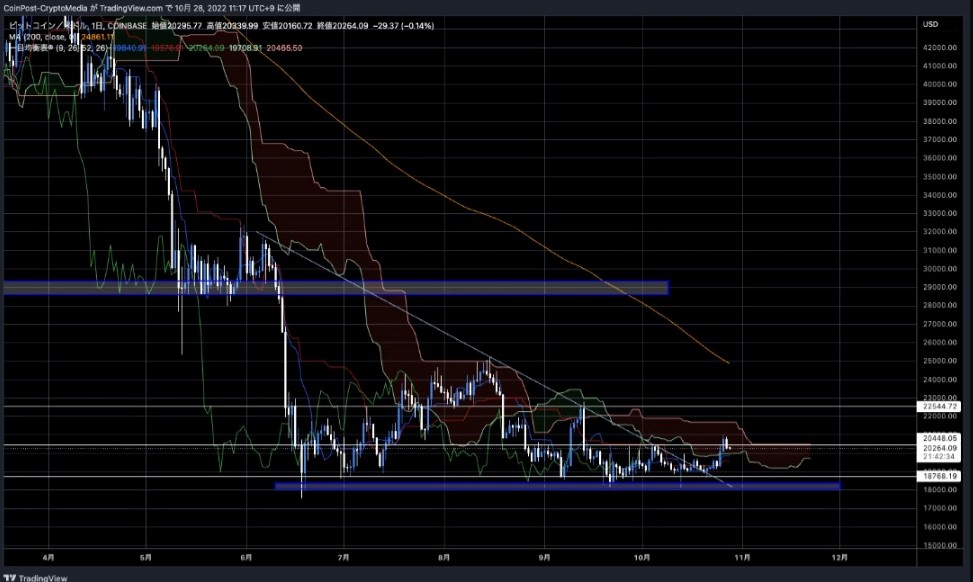The height and width of the screenshot is (582, 973).
Task: Click the change value −29.37 (−0.14%)
Action: click(403, 26)
